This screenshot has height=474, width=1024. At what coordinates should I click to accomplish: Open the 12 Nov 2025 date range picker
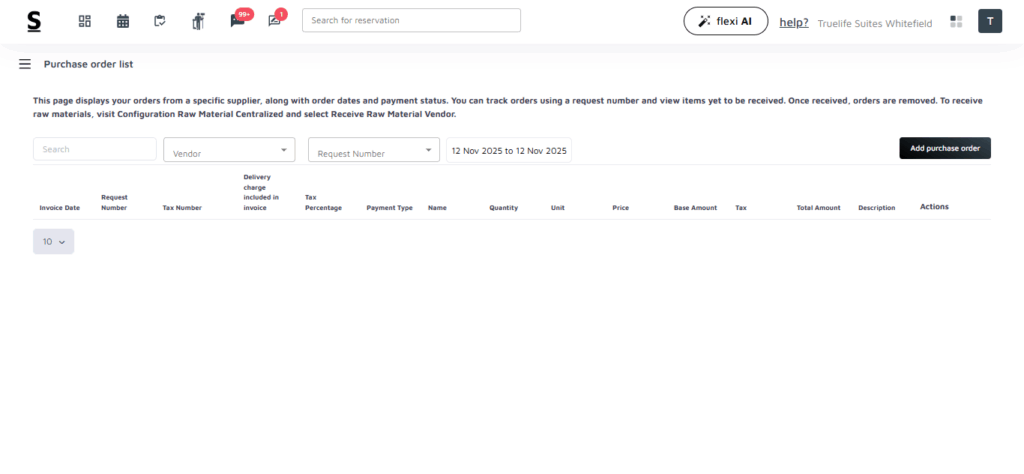click(x=509, y=150)
